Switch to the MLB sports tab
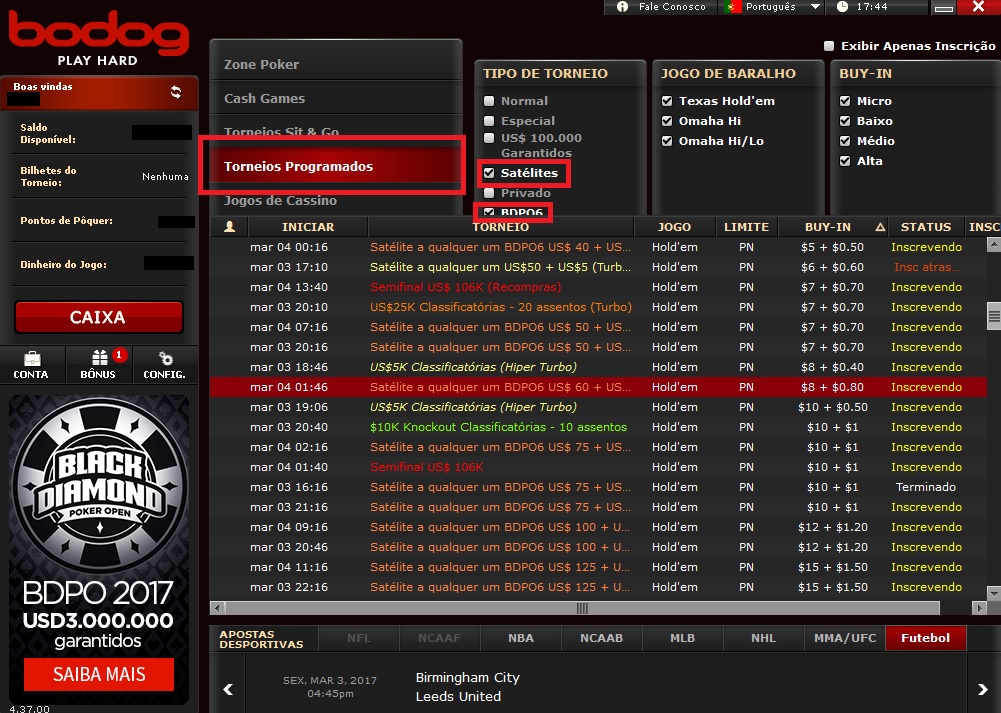The height and width of the screenshot is (713, 1001). pyautogui.click(x=682, y=638)
